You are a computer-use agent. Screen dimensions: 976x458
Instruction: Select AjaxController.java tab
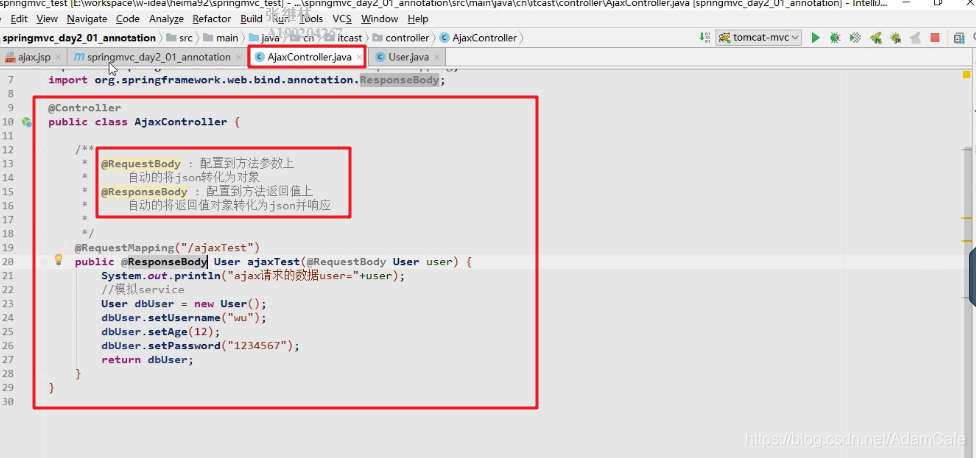(x=309, y=57)
